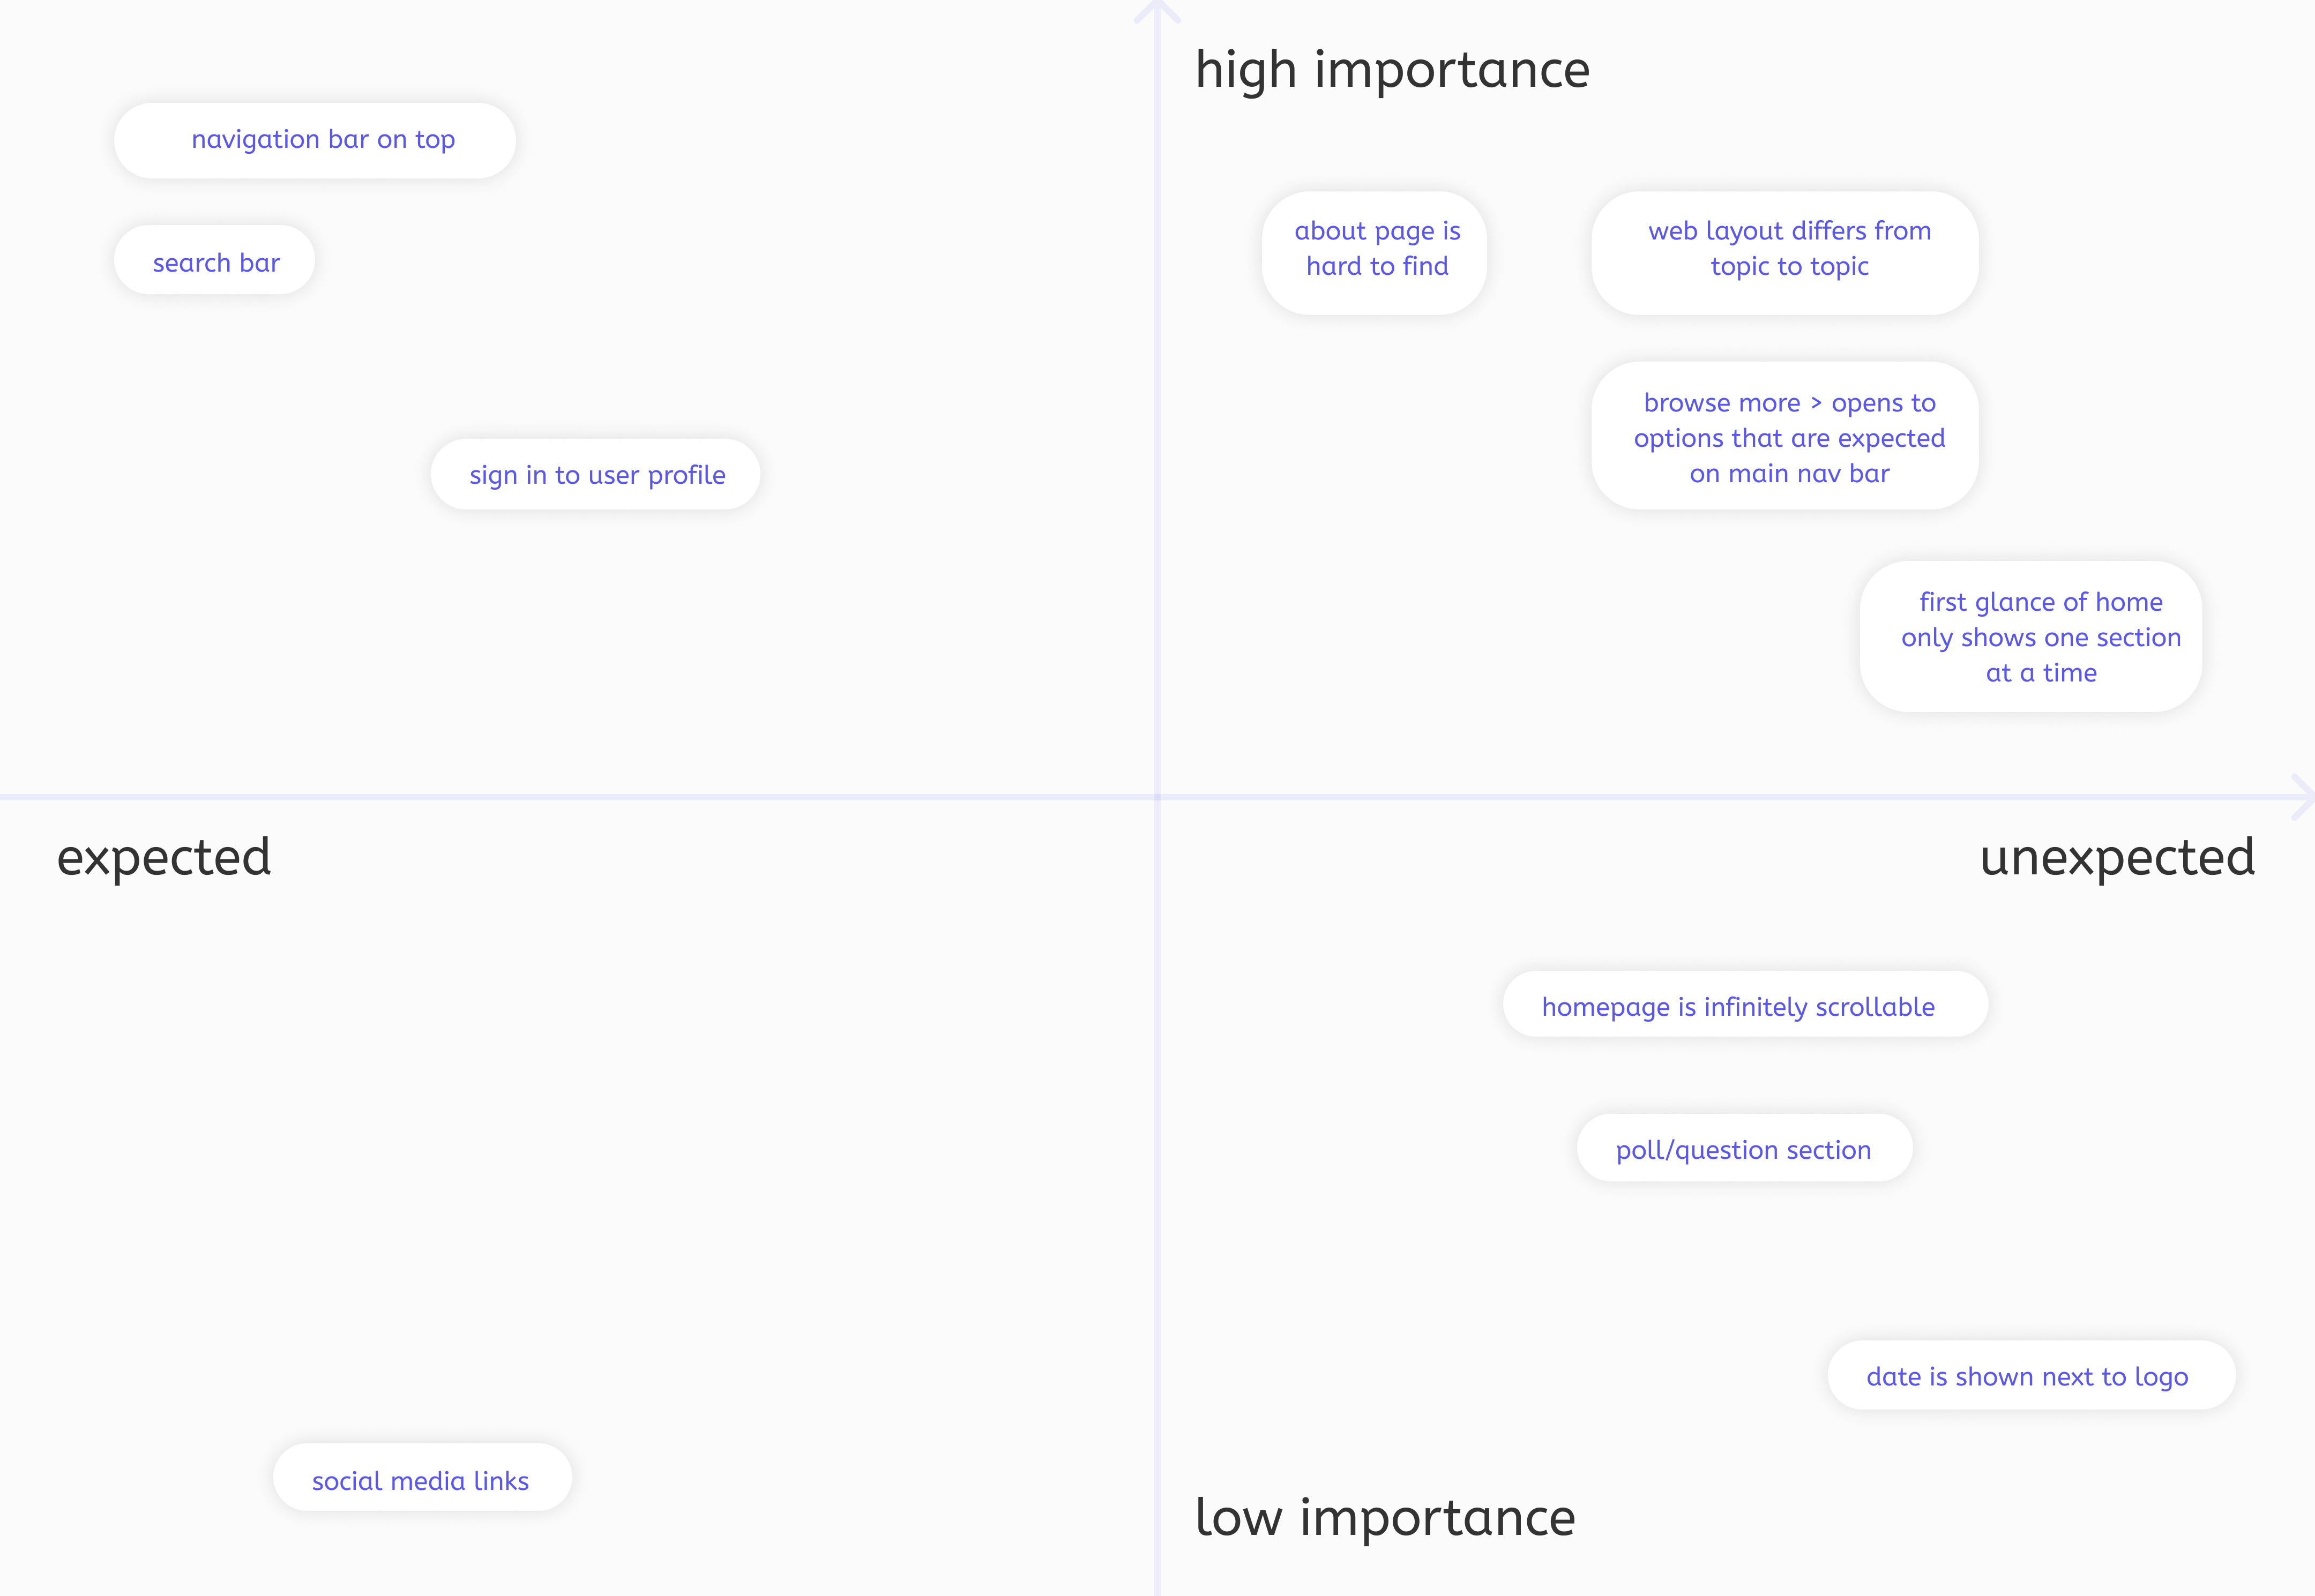Click the 'social media links' note
This screenshot has width=2315, height=1596.
[x=422, y=1477]
